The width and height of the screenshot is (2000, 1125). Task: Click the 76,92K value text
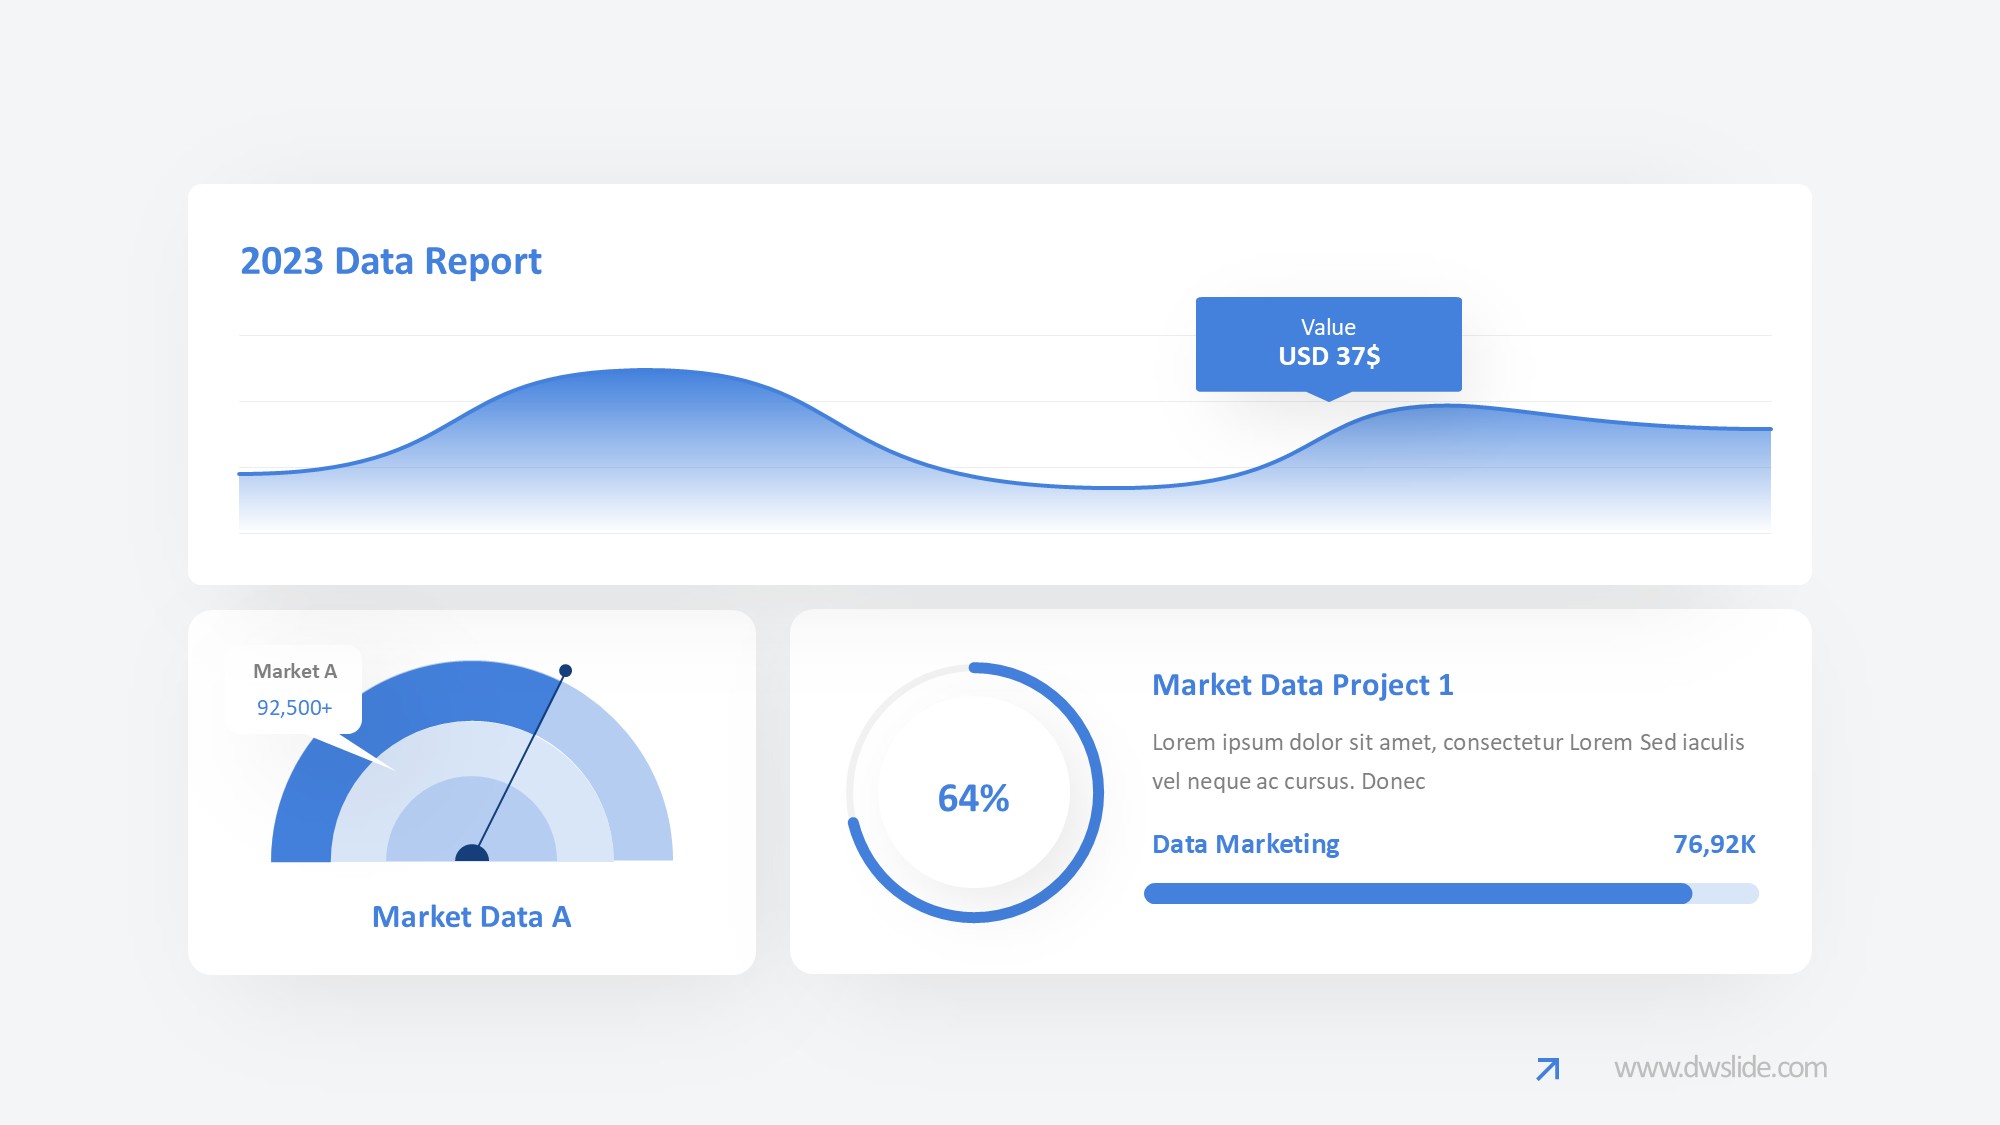click(x=1714, y=844)
